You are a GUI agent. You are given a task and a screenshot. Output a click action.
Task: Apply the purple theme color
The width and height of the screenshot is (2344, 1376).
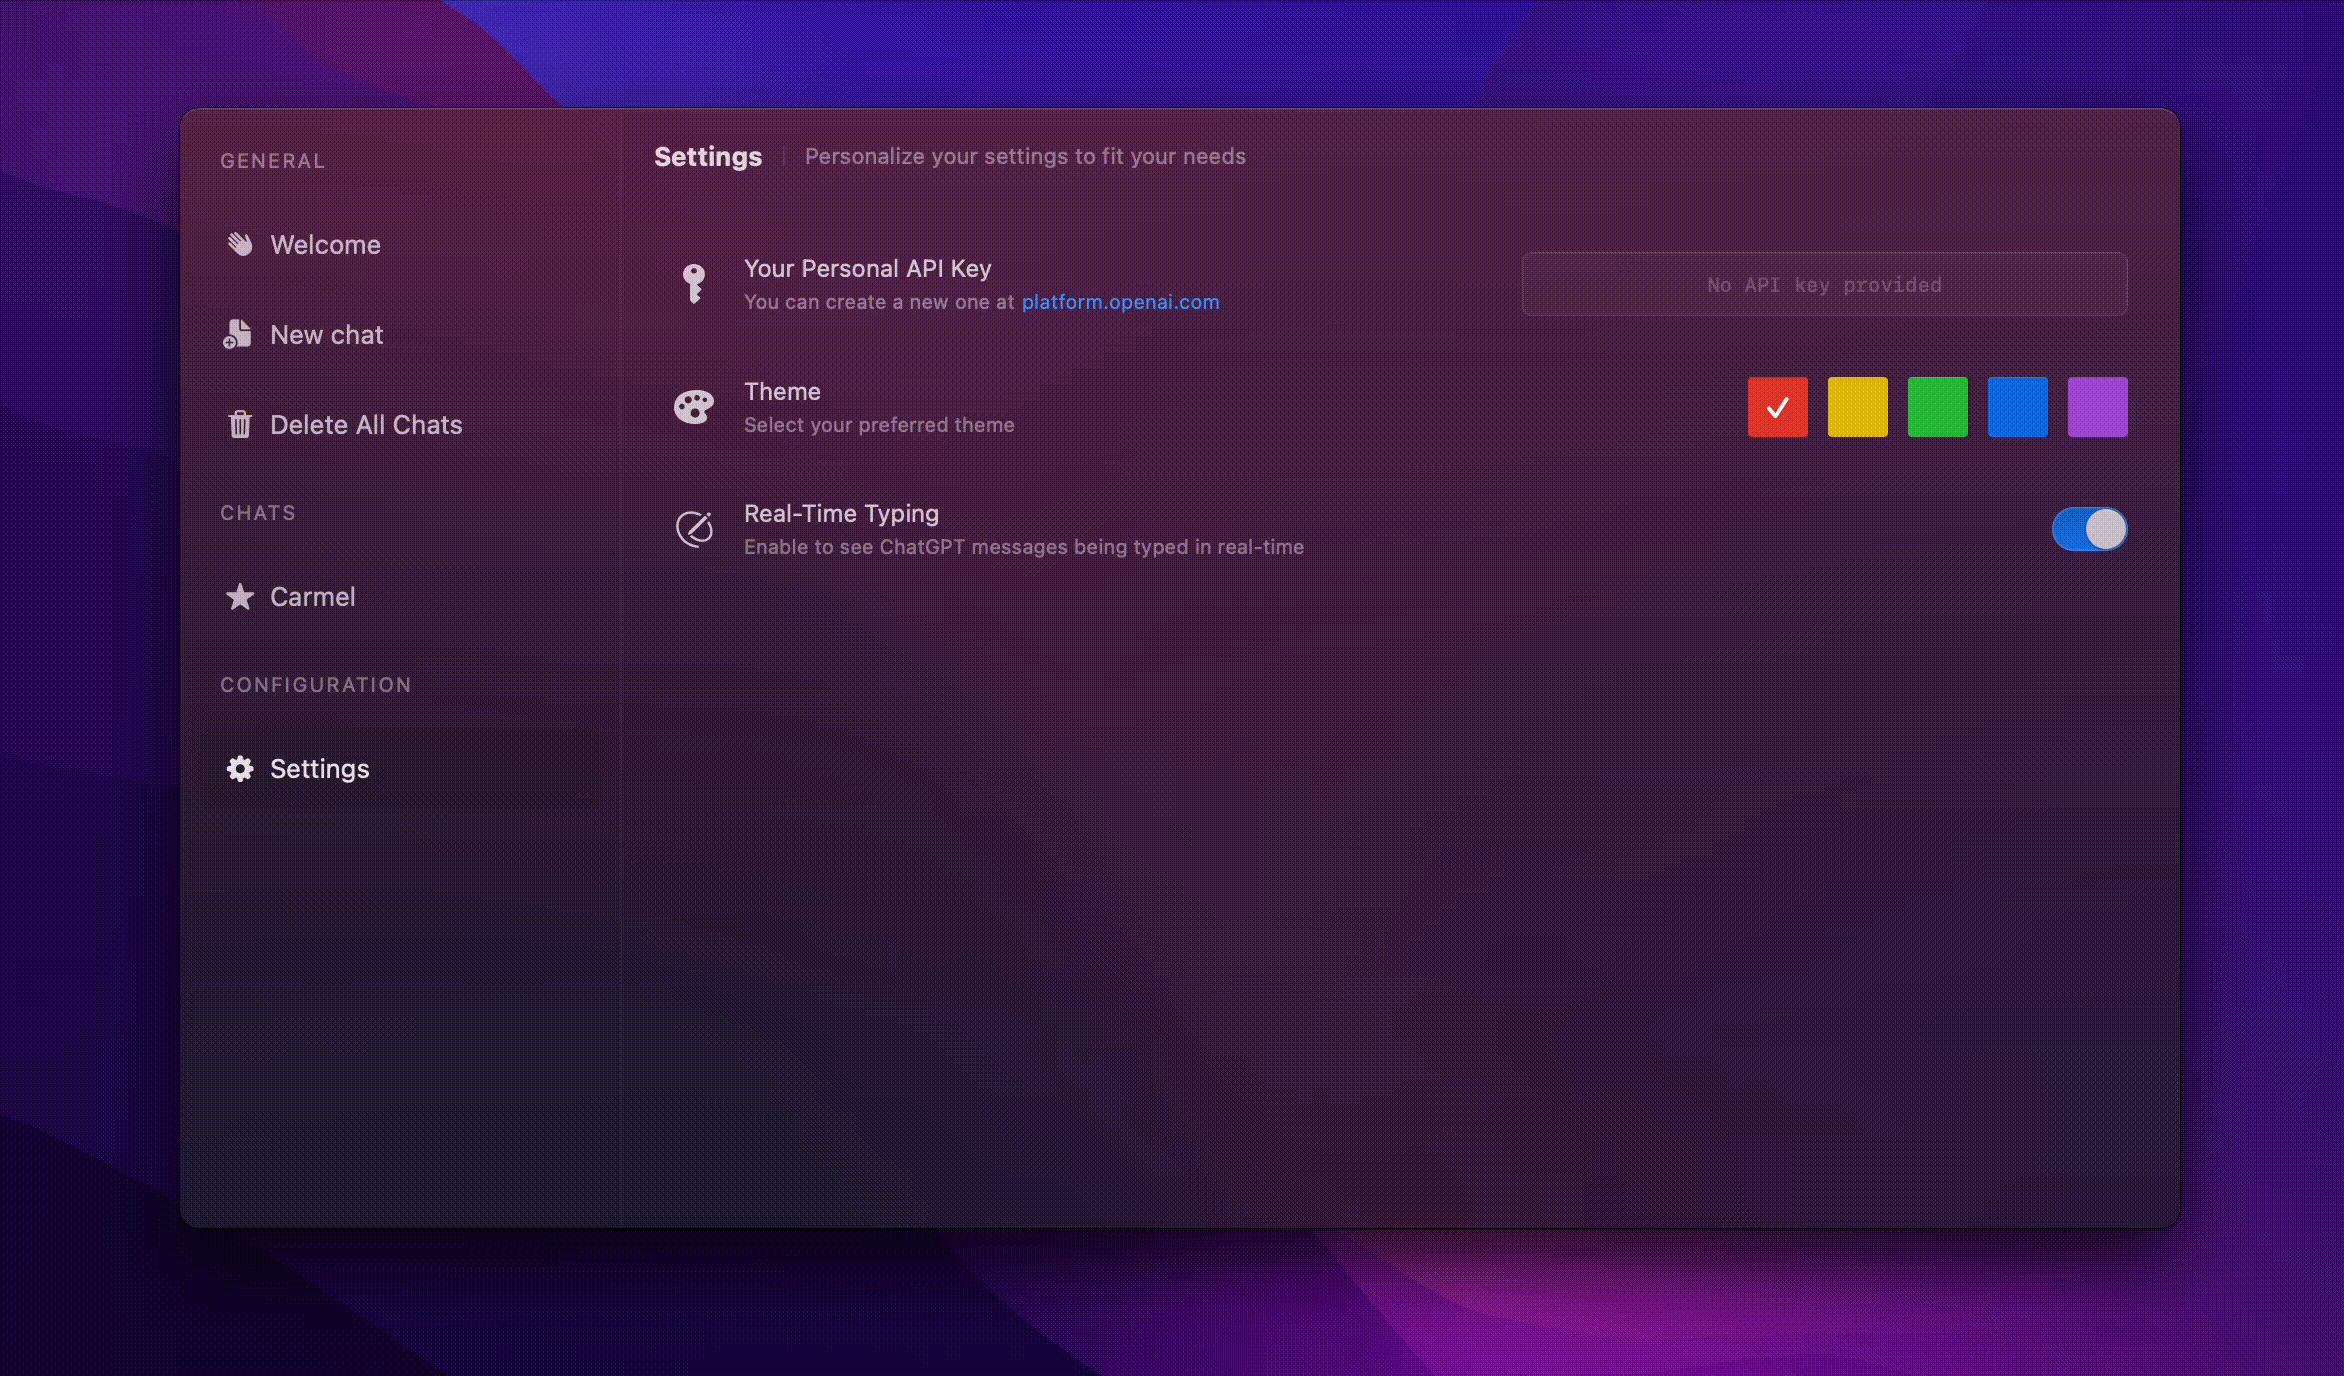click(x=2097, y=407)
